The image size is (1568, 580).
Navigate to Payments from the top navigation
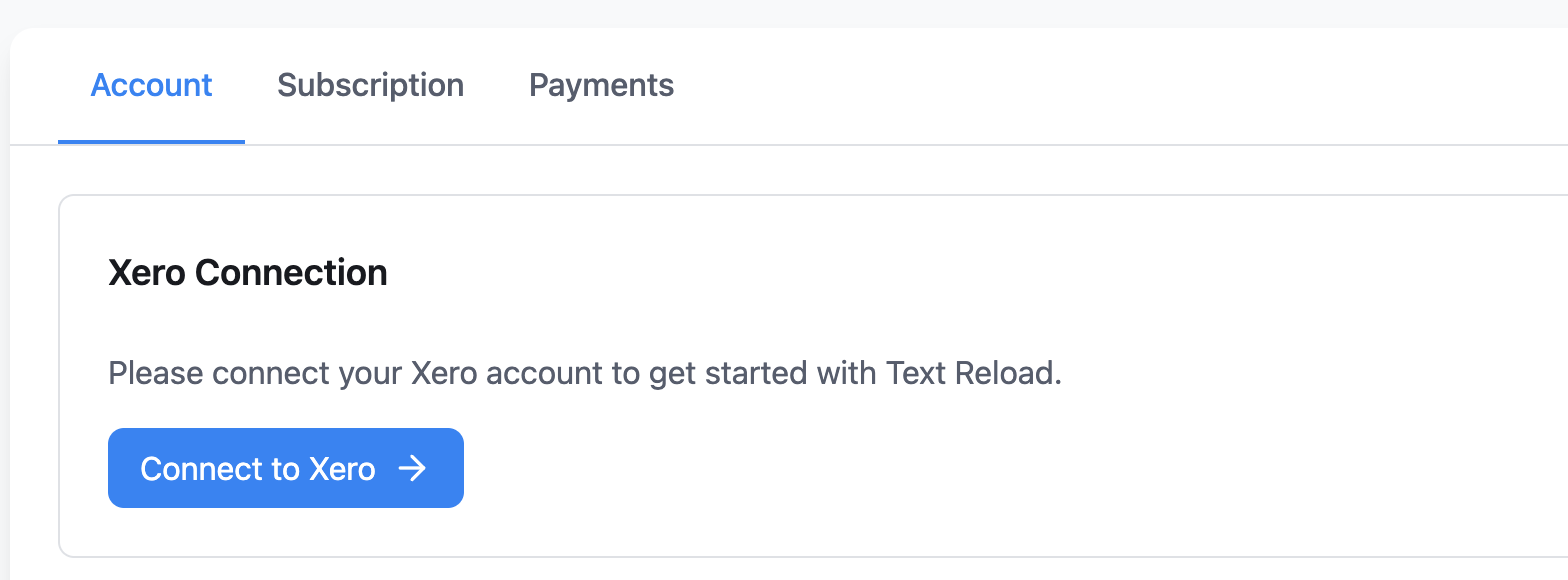tap(601, 85)
